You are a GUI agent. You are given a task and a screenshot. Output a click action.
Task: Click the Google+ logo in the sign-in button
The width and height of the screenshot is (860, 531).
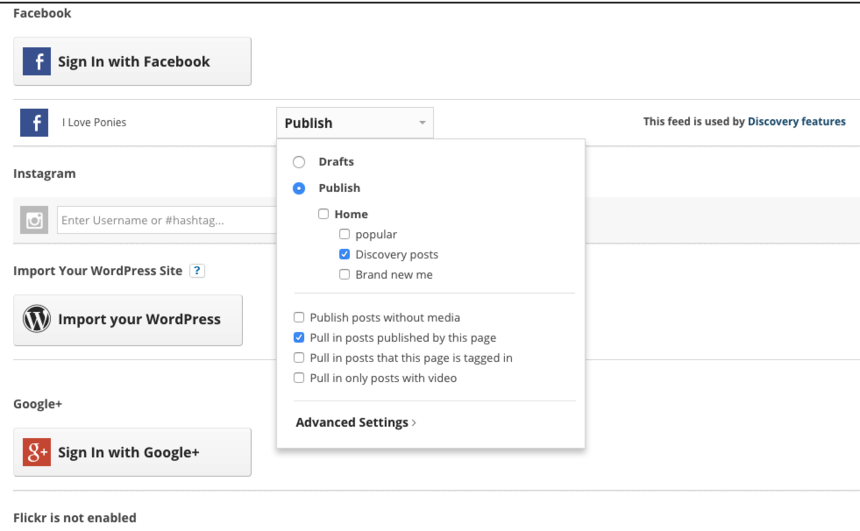pyautogui.click(x=37, y=453)
